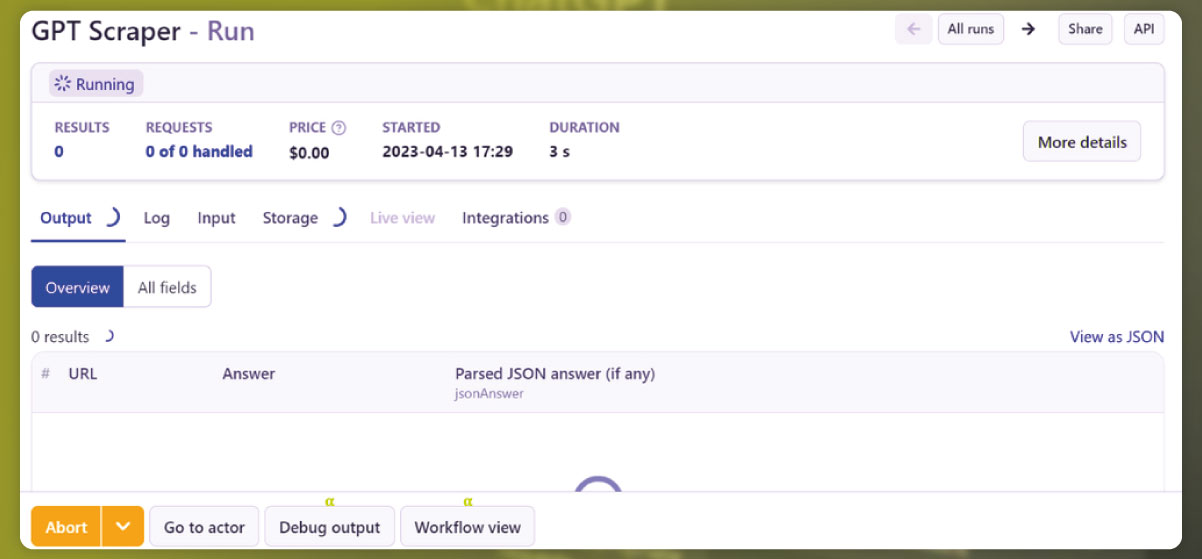Select the Overview toggle
The height and width of the screenshot is (559, 1202).
(78, 287)
